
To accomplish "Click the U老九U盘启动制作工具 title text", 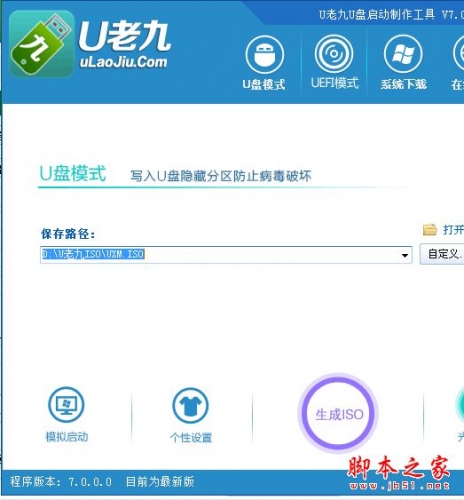I will pos(377,15).
